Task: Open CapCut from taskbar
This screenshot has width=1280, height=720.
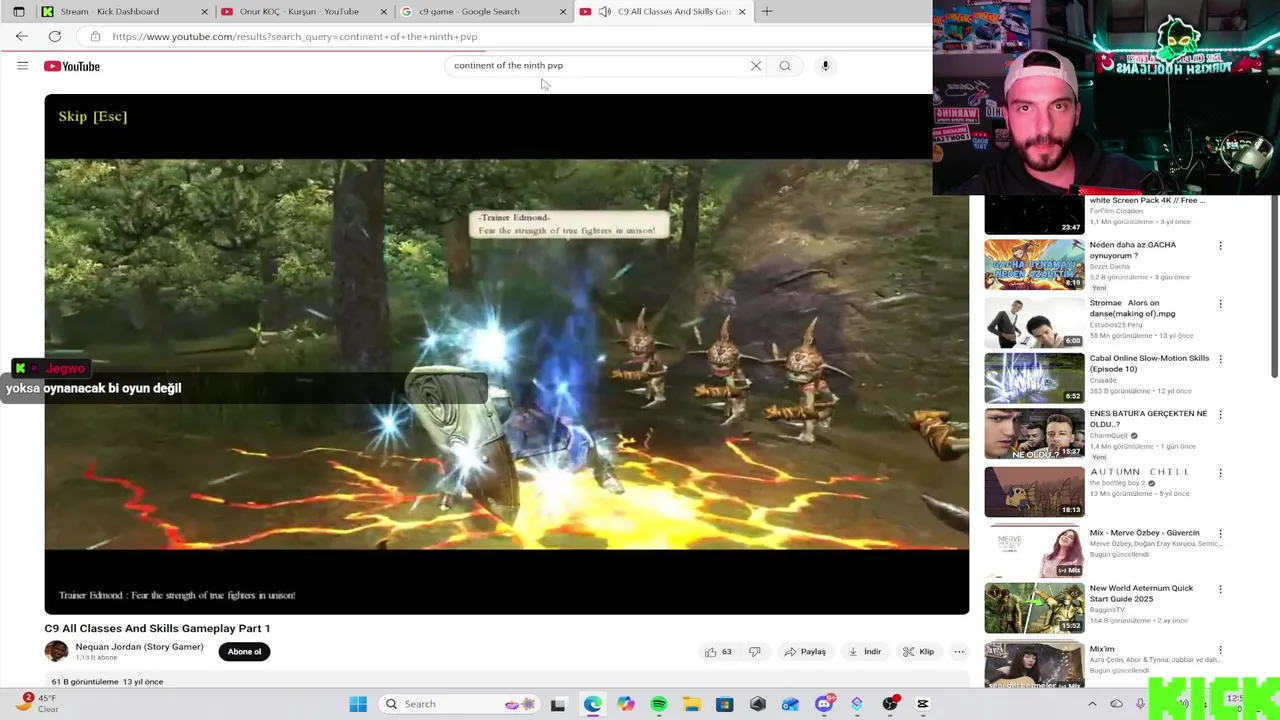Action: [923, 704]
